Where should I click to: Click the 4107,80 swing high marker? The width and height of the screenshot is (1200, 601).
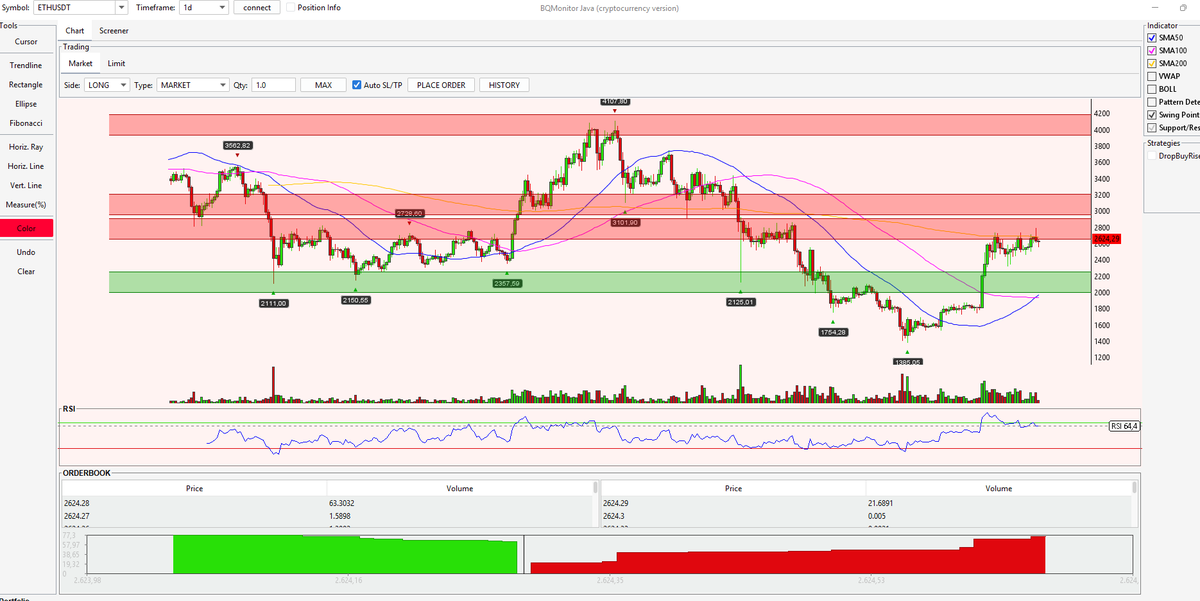(x=615, y=102)
